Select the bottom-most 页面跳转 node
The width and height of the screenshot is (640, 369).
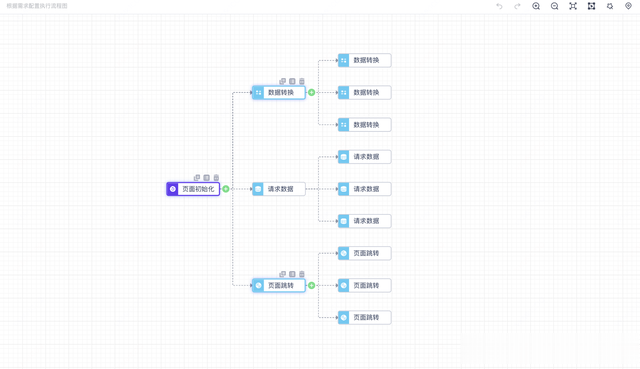pos(364,318)
